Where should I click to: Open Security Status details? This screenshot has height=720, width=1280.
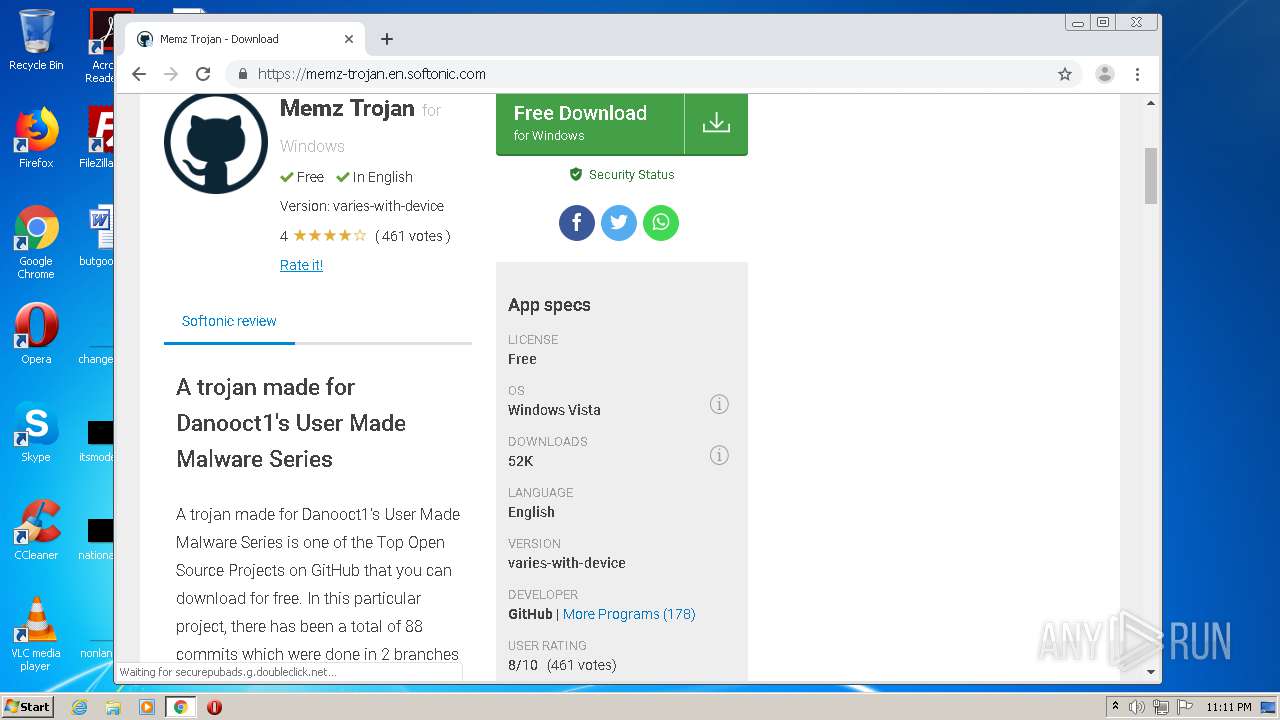pos(621,174)
